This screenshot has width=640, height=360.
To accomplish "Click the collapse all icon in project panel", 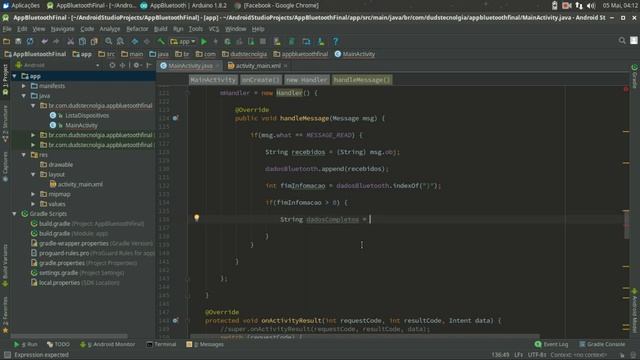I will pos(122,65).
